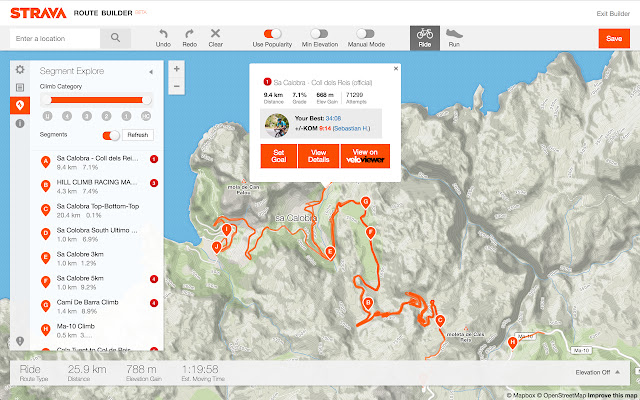Select climb category 4 circle
This screenshot has width=640, height=400.
pos(67,116)
